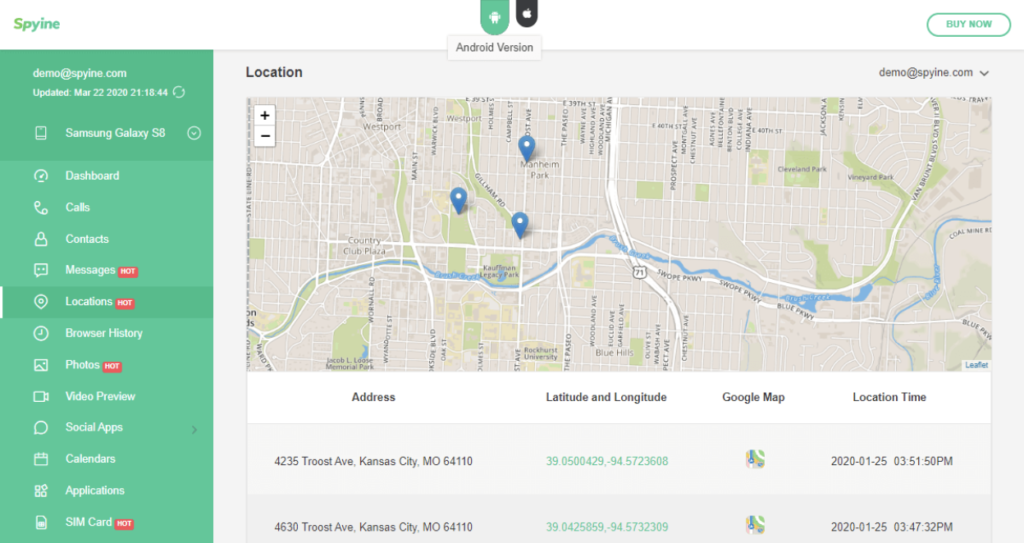Open Browser History menu item
This screenshot has height=543, width=1024.
click(x=106, y=333)
